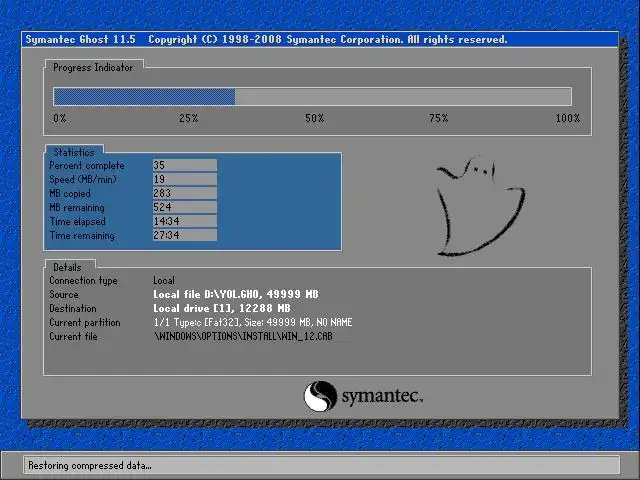Screen dimensions: 640x480
Task: Select the Progress Indicator tab label
Action: pos(93,67)
